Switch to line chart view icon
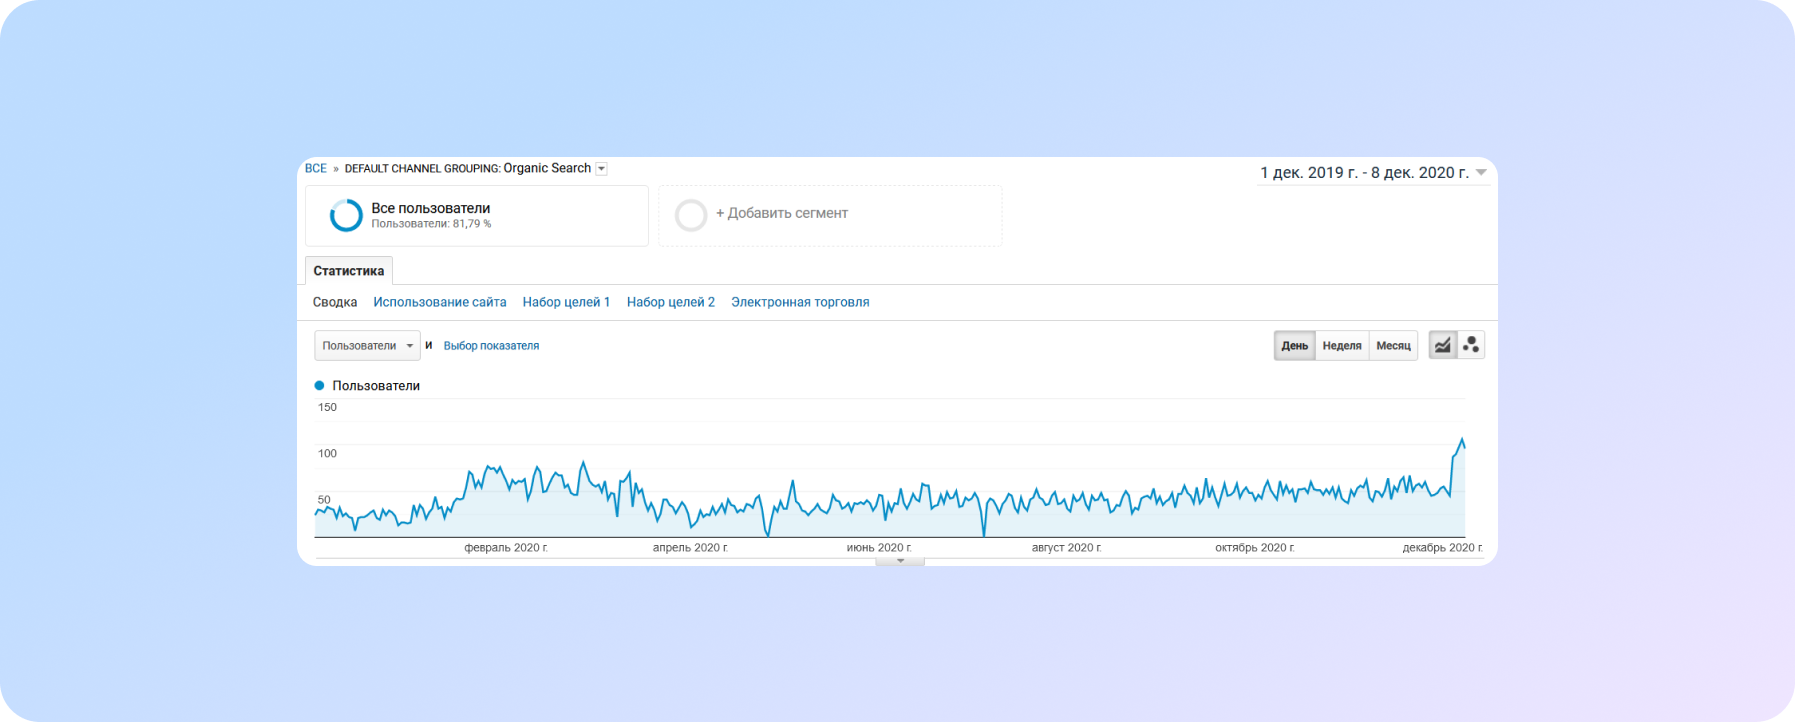Viewport: 1795px width, 722px height. click(x=1442, y=345)
